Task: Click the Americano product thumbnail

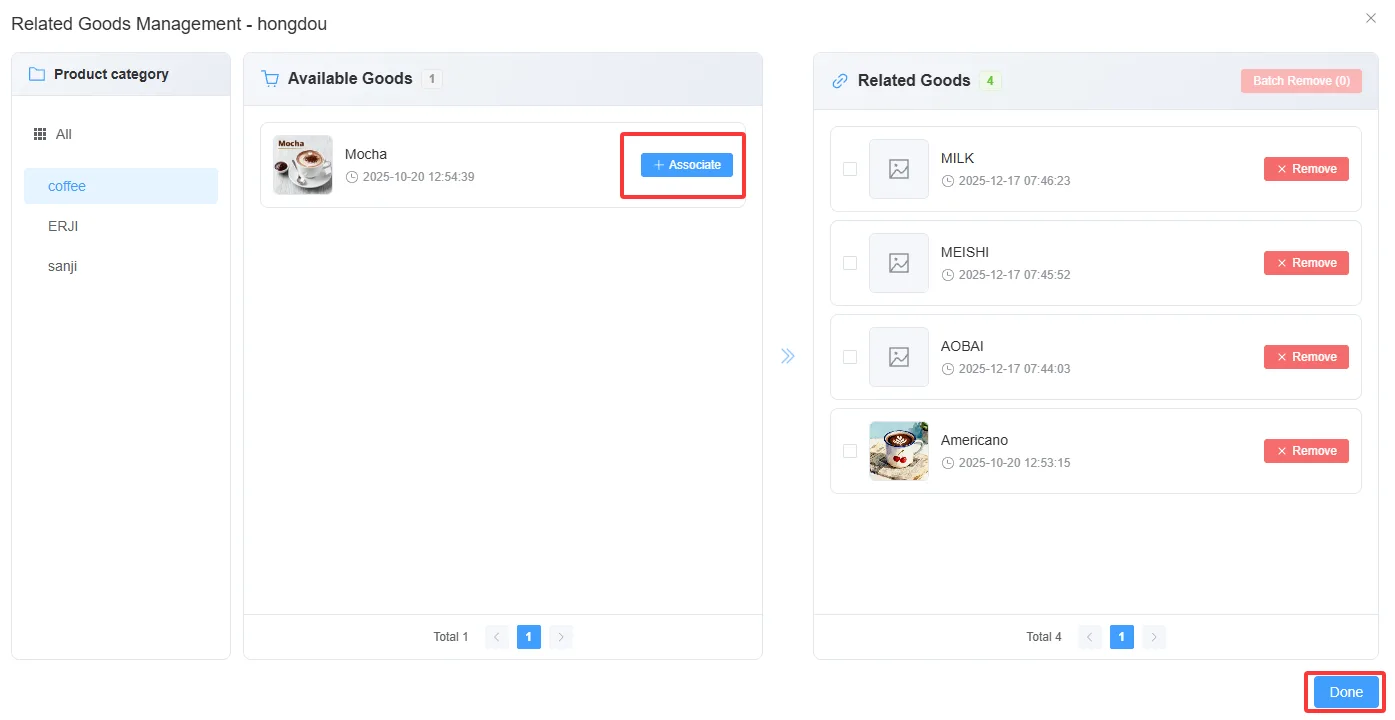Action: [899, 451]
